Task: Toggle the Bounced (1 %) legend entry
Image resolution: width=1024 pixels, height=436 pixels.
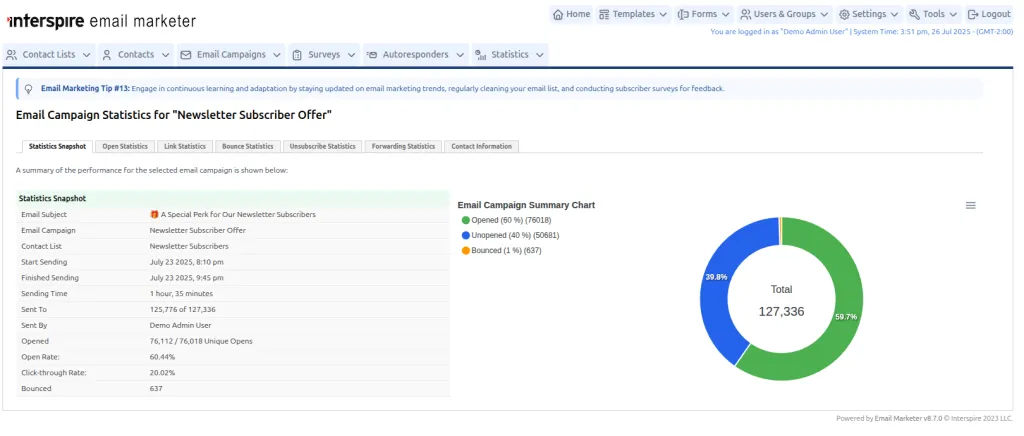Action: [x=501, y=251]
